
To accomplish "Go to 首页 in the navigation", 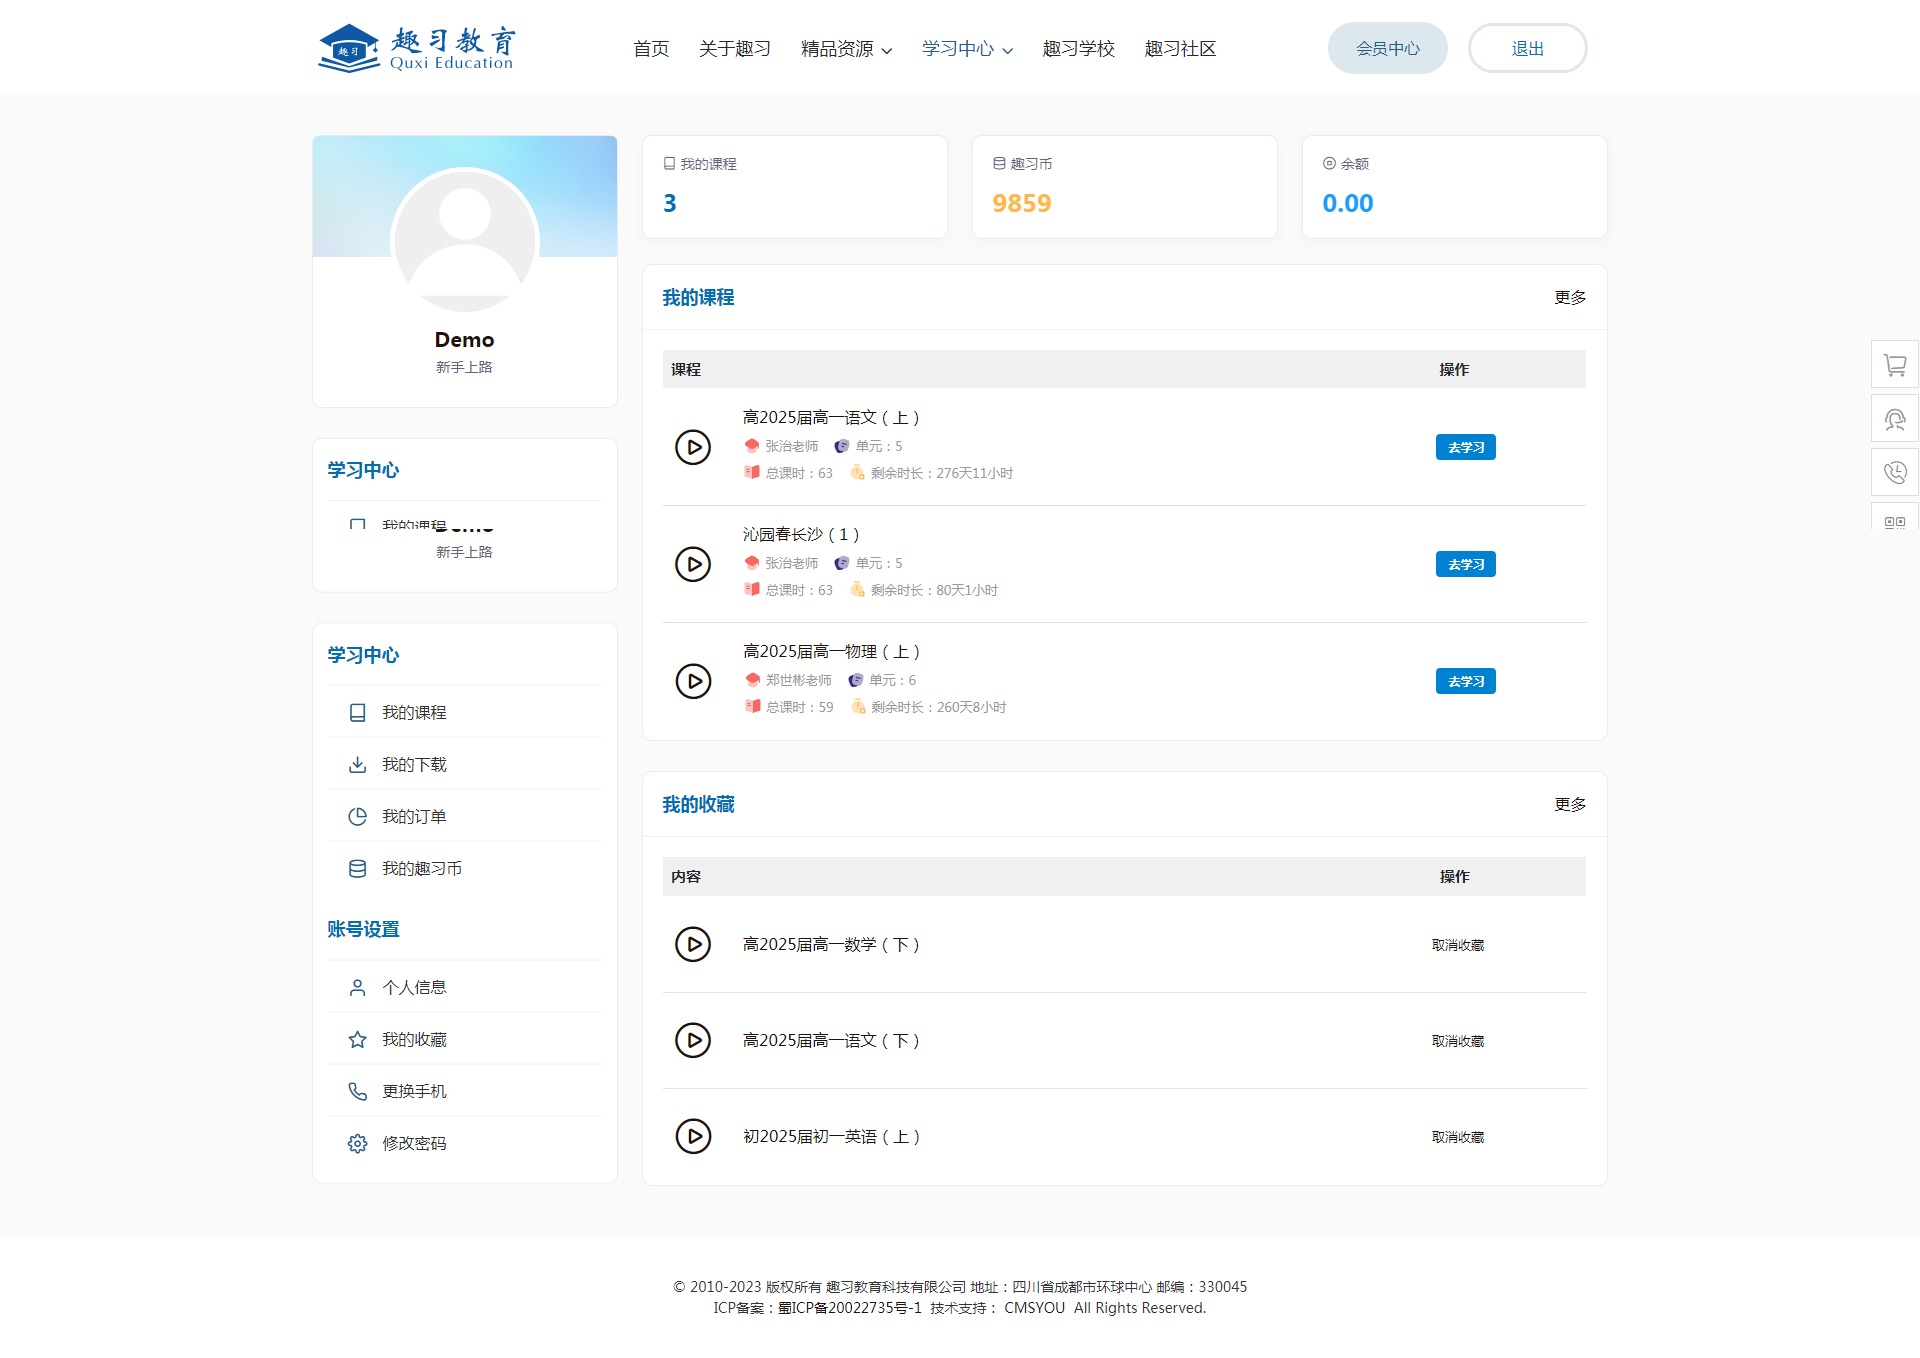I will point(651,49).
